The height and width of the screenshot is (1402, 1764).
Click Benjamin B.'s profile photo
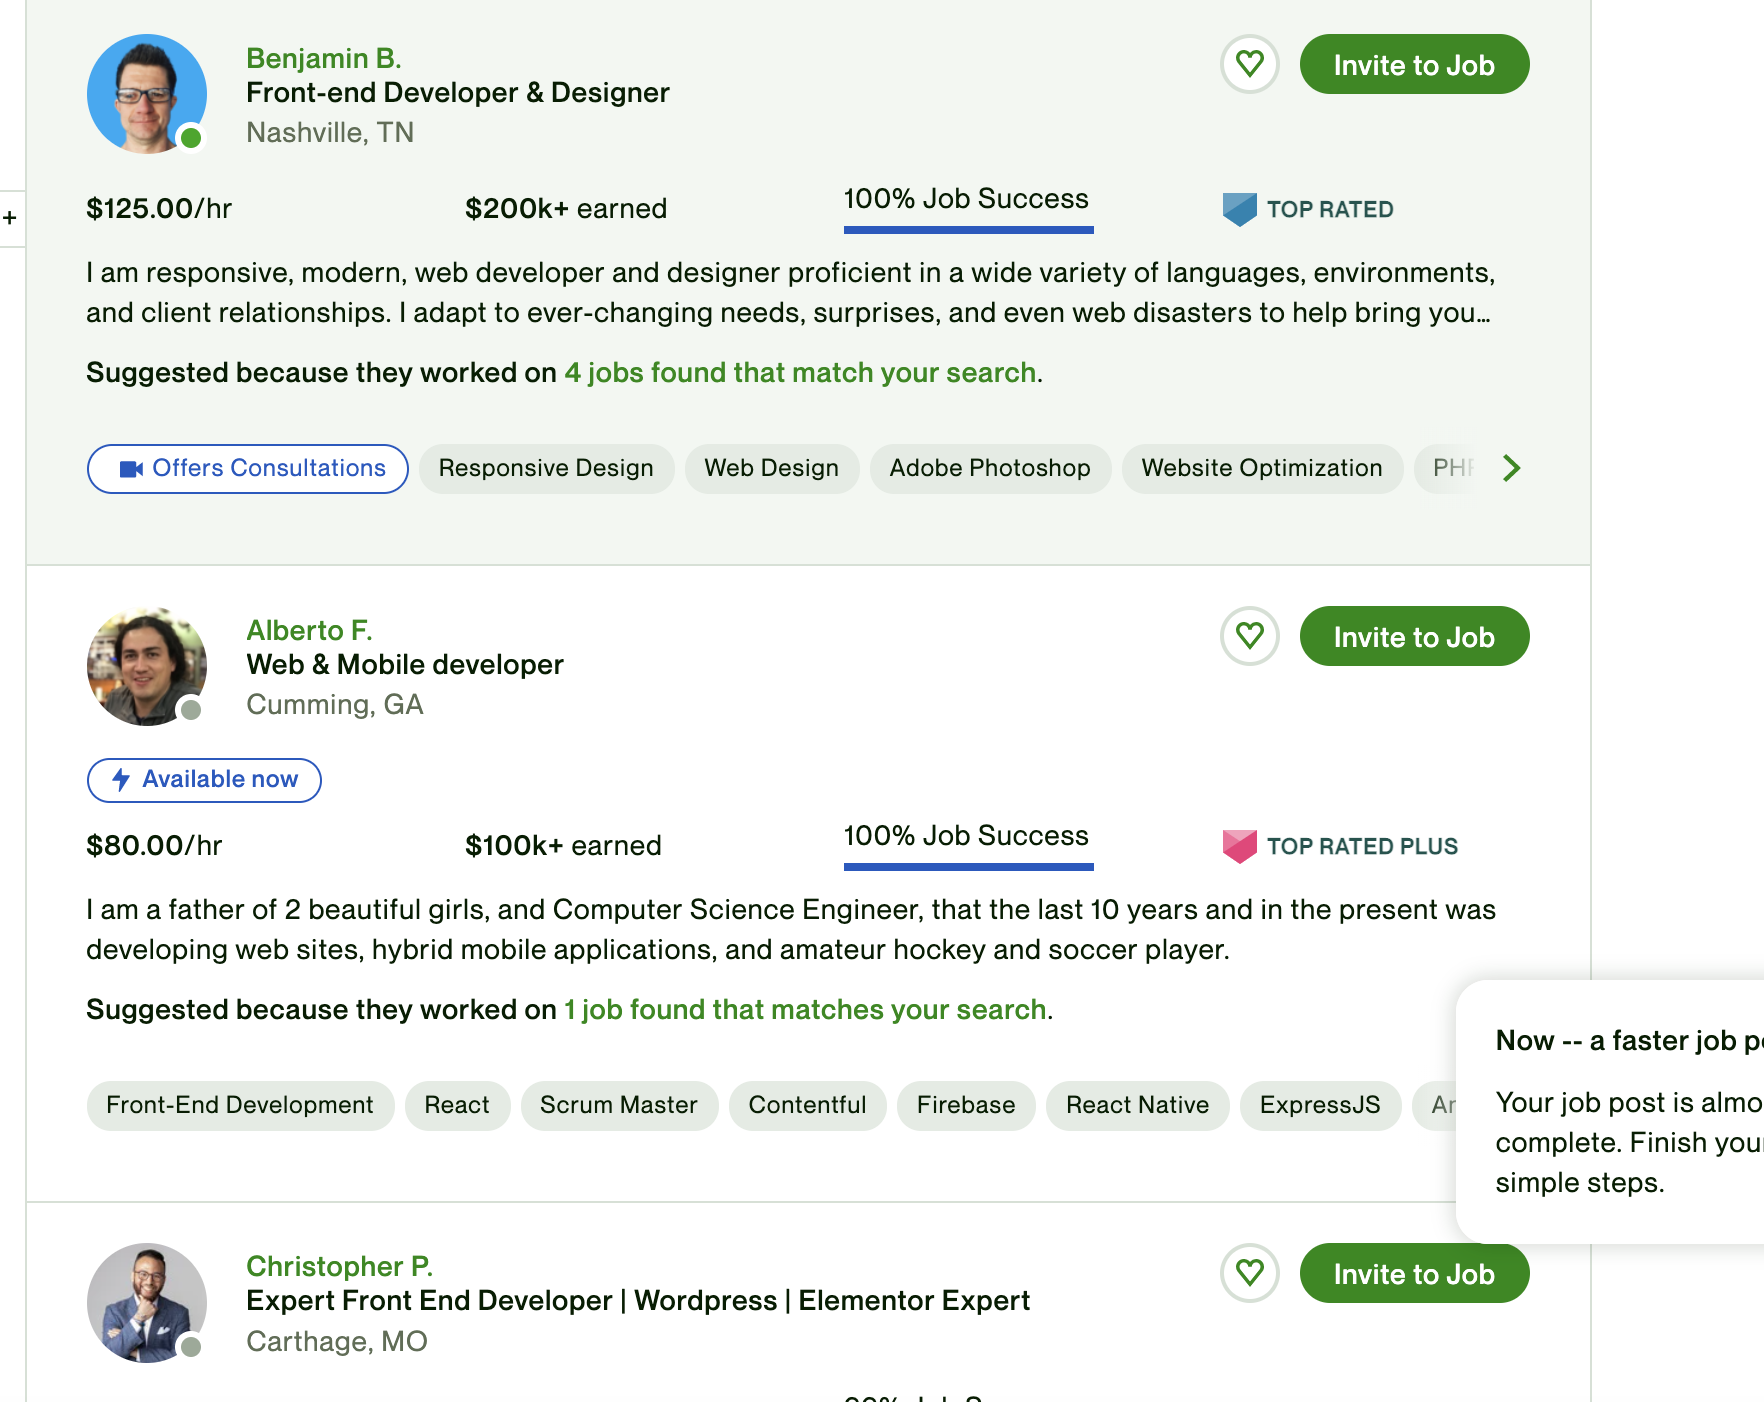click(147, 94)
